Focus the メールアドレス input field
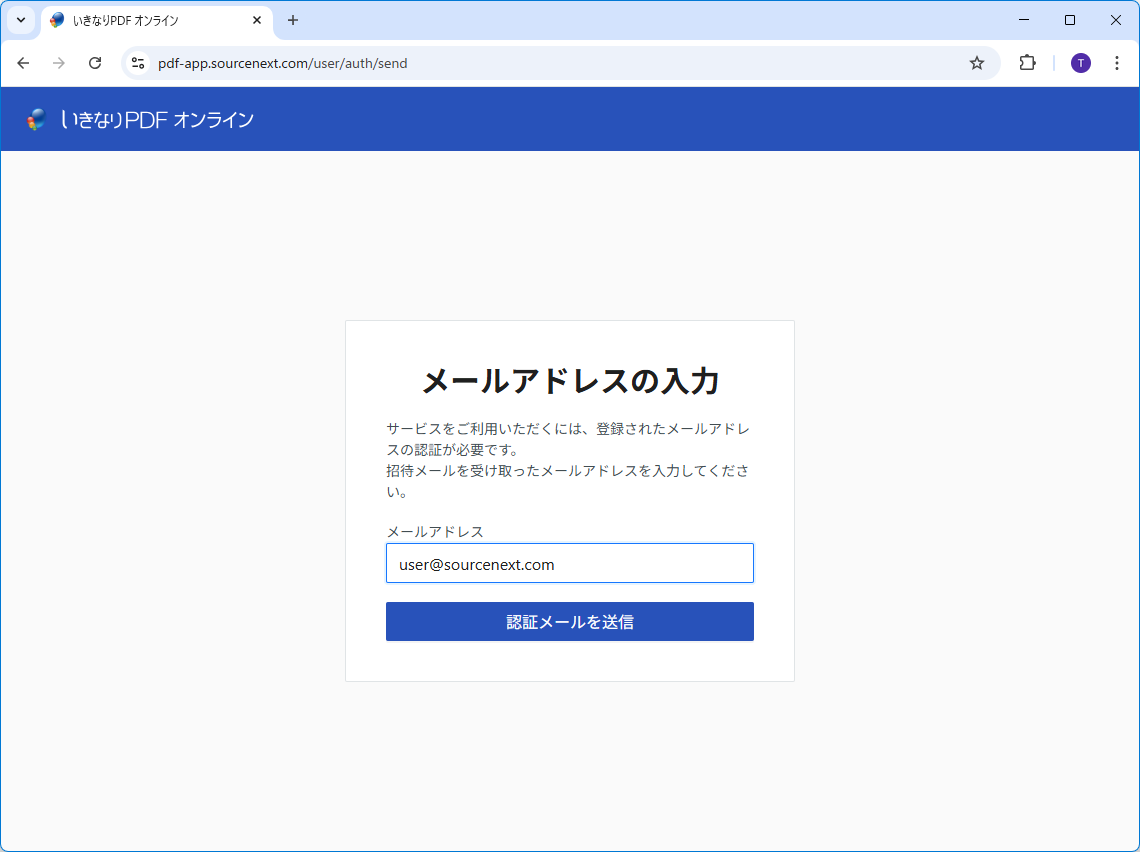This screenshot has height=852, width=1140. tap(569, 564)
